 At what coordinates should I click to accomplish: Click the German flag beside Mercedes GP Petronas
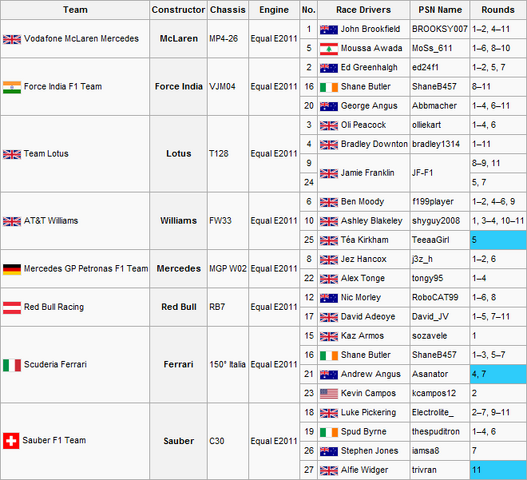tap(12, 269)
